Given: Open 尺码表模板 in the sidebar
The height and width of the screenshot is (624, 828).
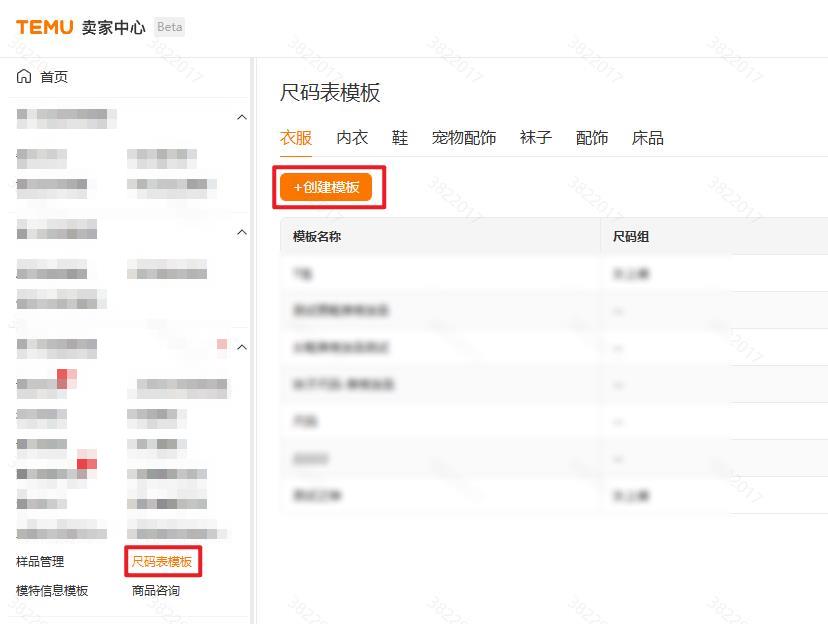Looking at the screenshot, I should coord(162,562).
